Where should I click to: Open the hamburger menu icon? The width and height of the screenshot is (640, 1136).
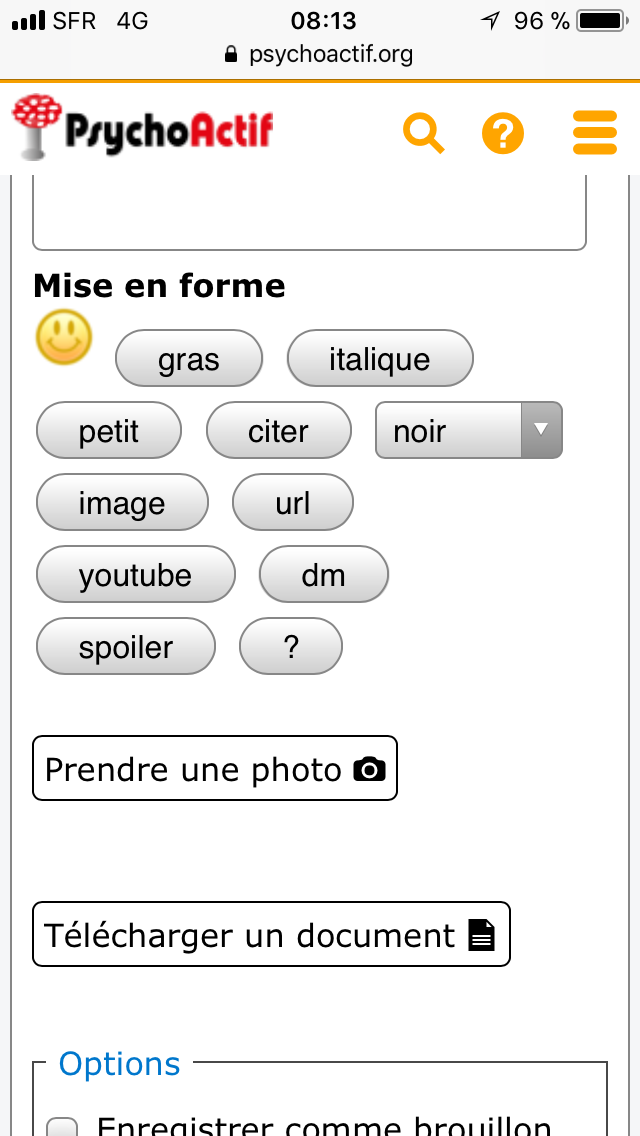point(595,133)
